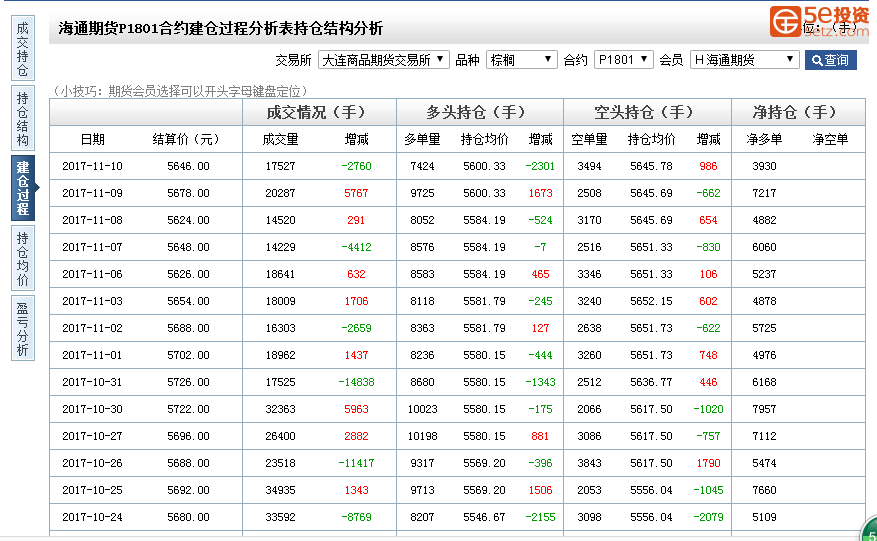Click long position value 9725
877x541 pixels.
pyautogui.click(x=422, y=193)
